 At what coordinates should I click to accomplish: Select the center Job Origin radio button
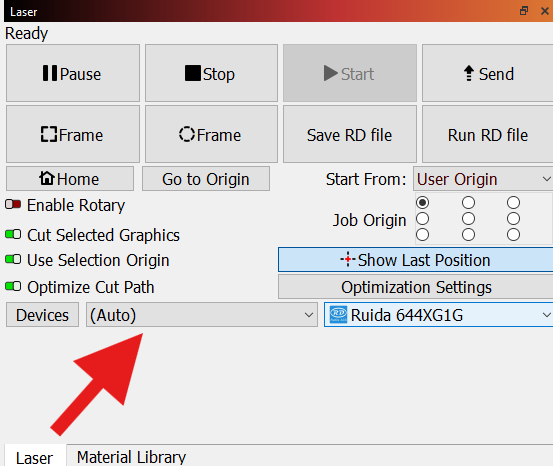click(x=468, y=219)
